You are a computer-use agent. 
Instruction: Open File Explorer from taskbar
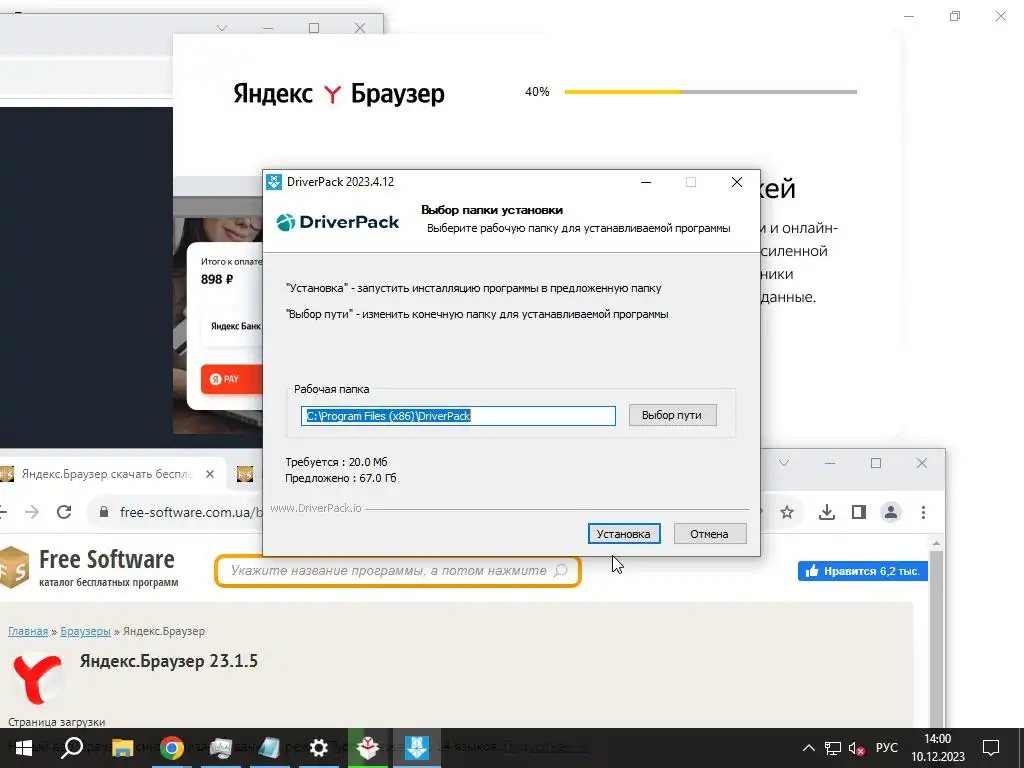click(x=122, y=748)
